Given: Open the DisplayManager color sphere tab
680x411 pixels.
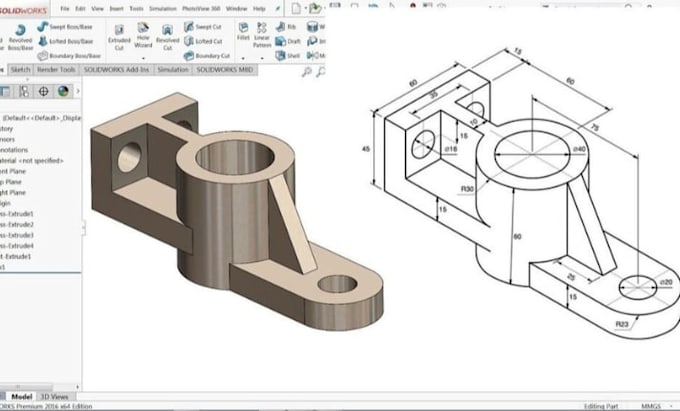Looking at the screenshot, I should click(63, 91).
